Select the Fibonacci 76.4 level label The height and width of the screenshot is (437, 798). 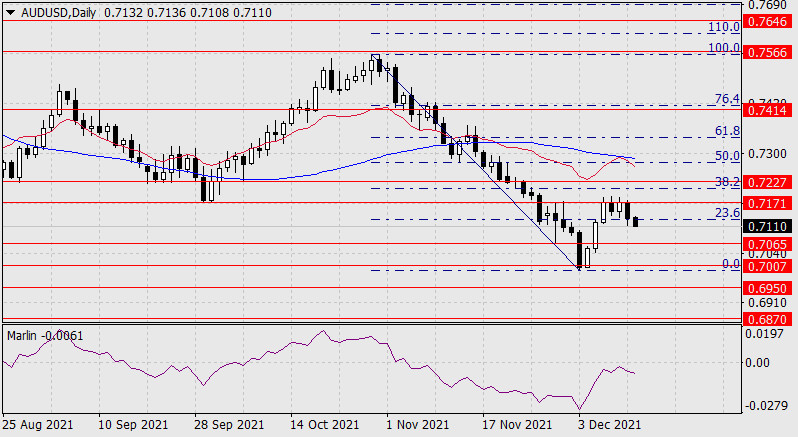point(727,99)
